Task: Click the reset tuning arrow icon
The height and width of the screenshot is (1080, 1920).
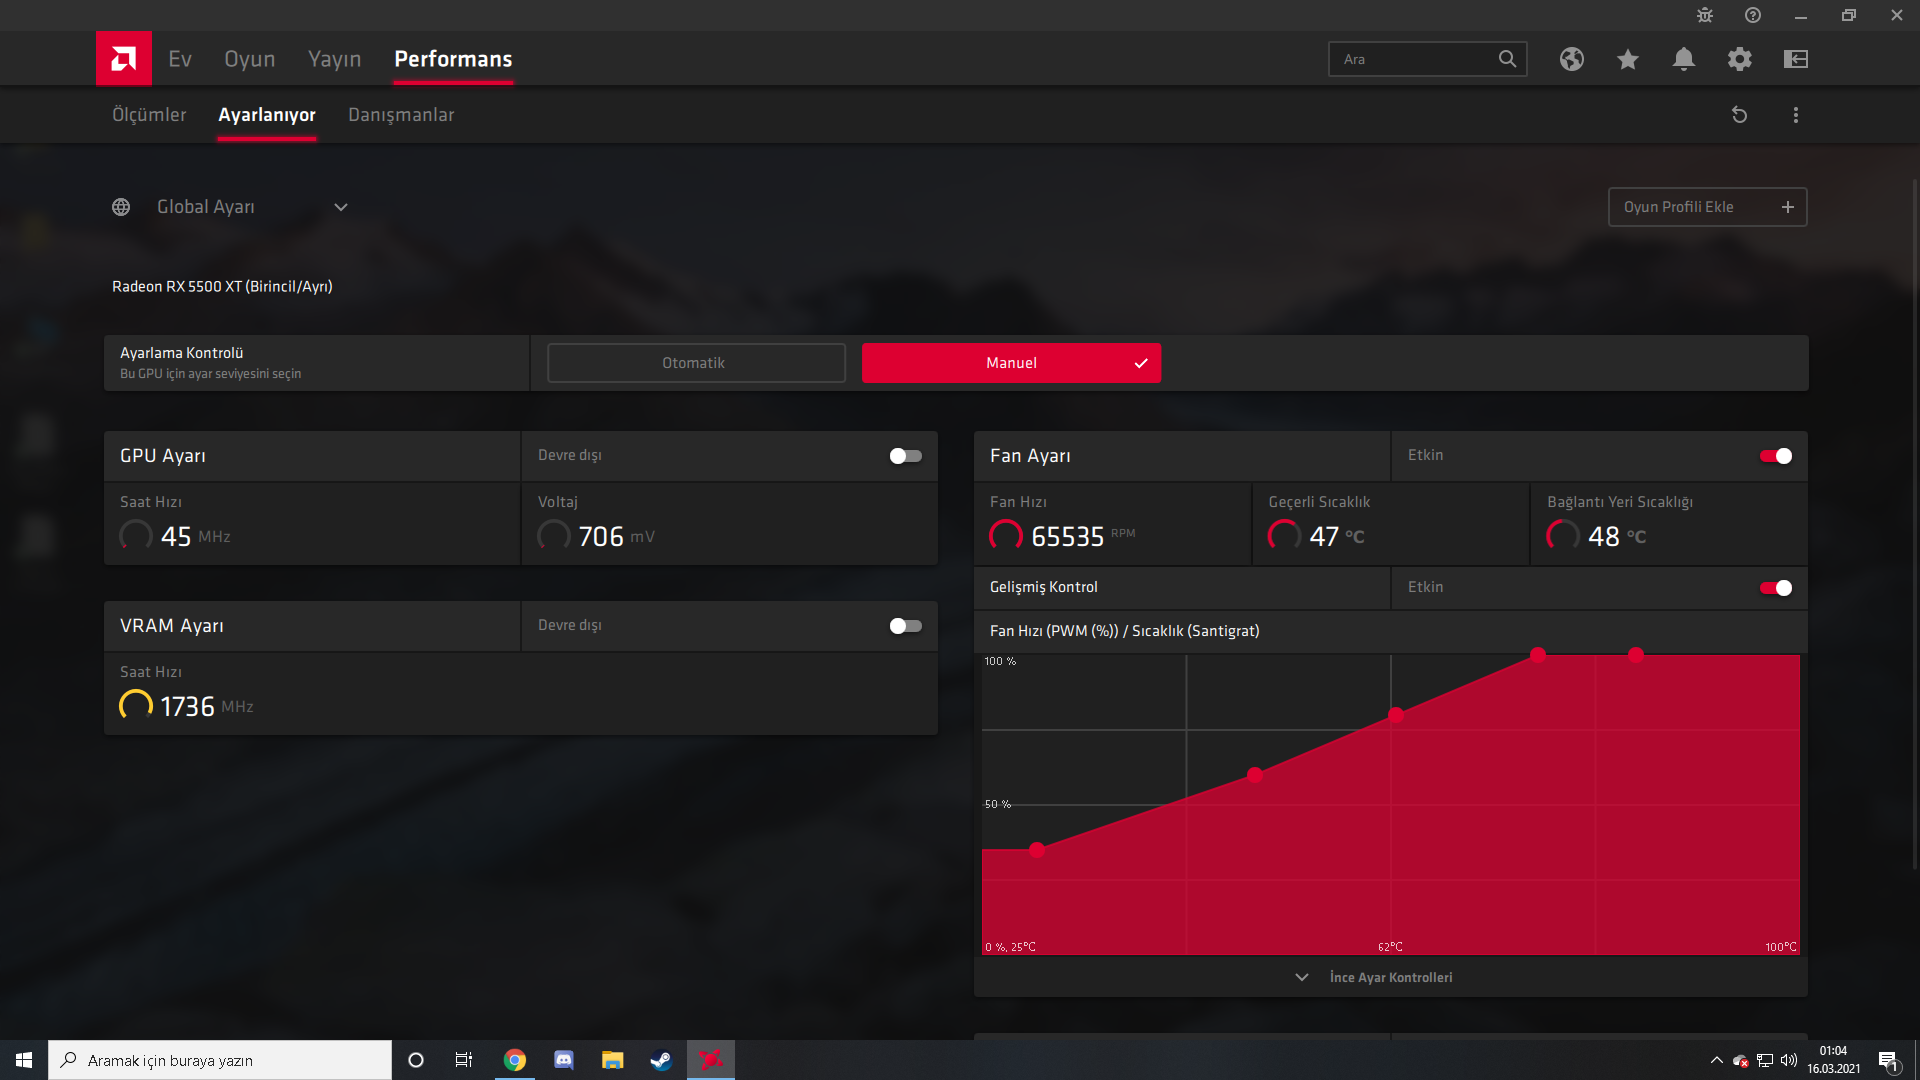Action: (1740, 115)
